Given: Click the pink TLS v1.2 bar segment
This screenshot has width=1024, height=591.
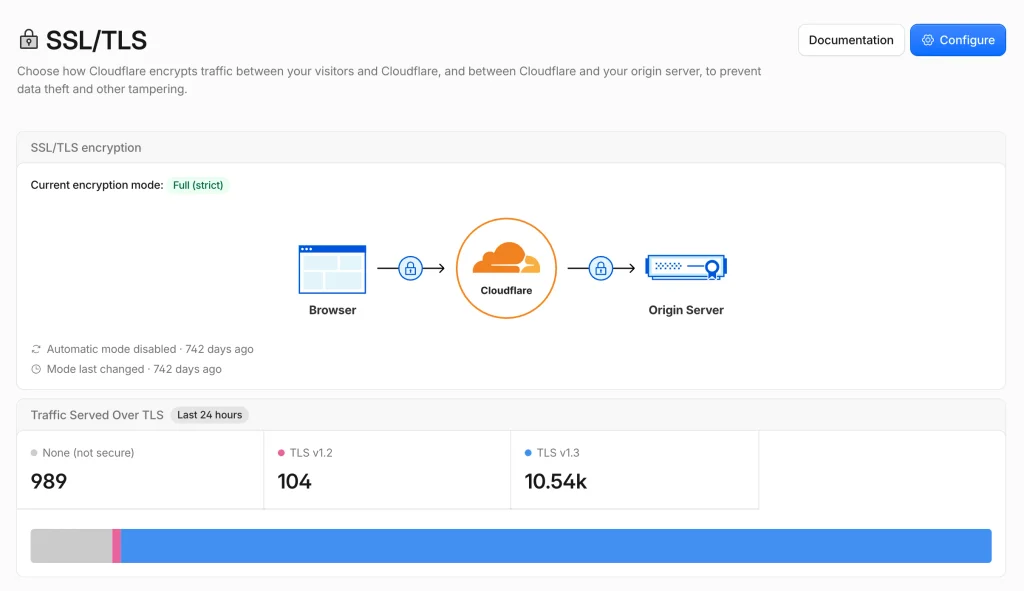Looking at the screenshot, I should (x=116, y=546).
